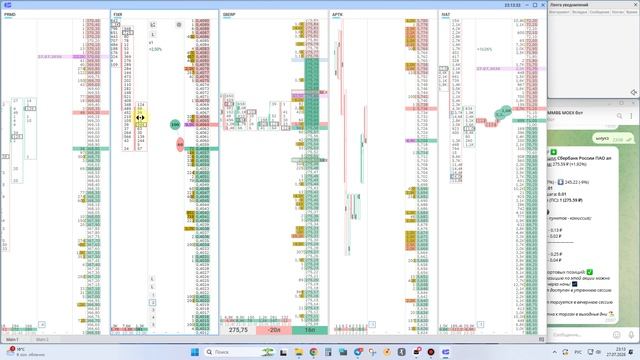The image size is (640, 360).
Task: Open search in the Telegram chat window
Action: pos(619,116)
